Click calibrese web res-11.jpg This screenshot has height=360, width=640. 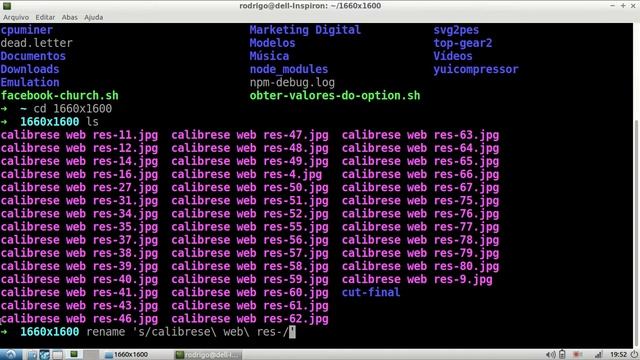(x=79, y=135)
